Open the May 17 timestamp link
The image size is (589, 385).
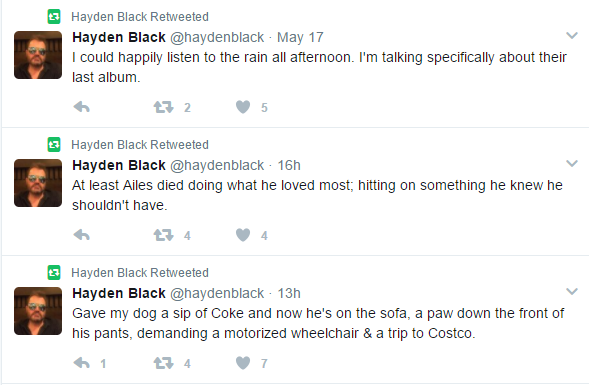click(300, 37)
